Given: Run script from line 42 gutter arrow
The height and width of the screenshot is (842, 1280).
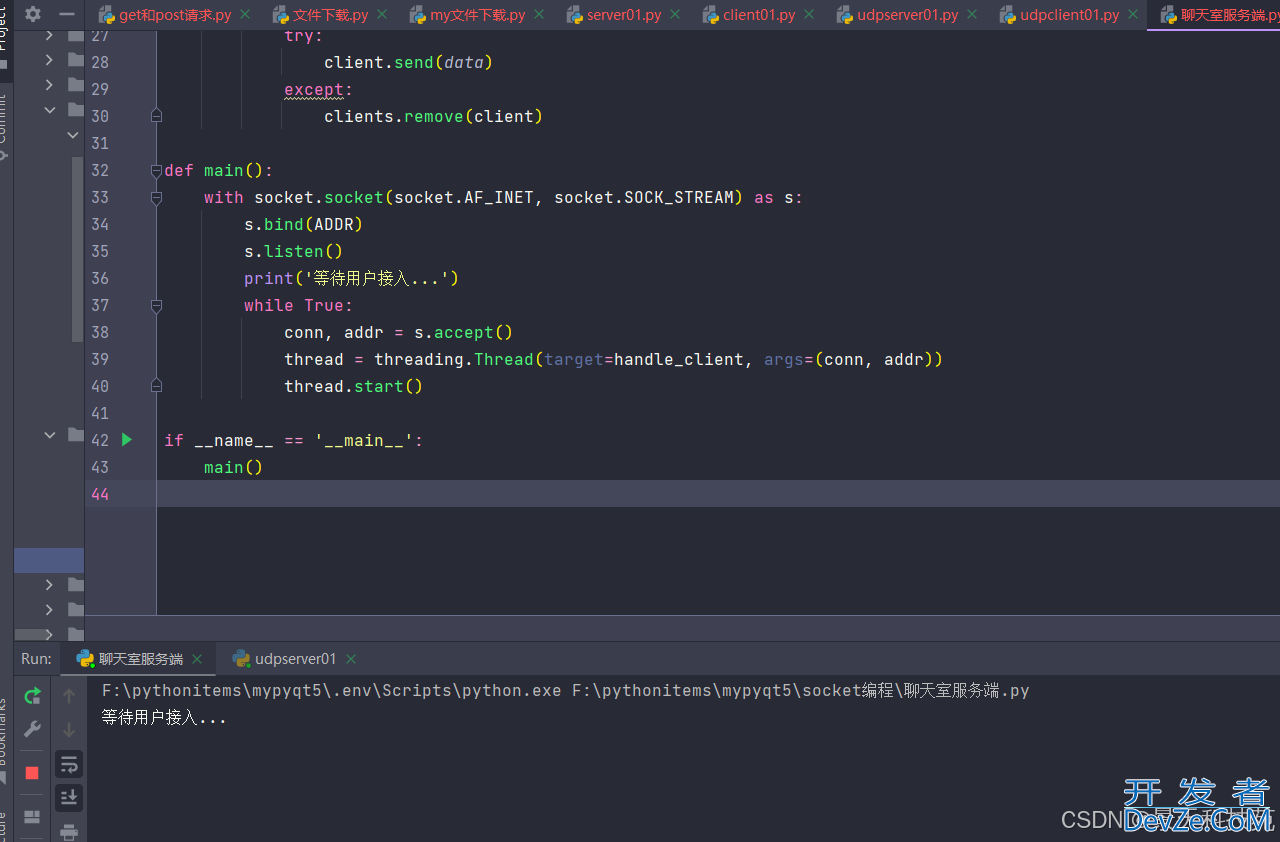Looking at the screenshot, I should point(127,439).
